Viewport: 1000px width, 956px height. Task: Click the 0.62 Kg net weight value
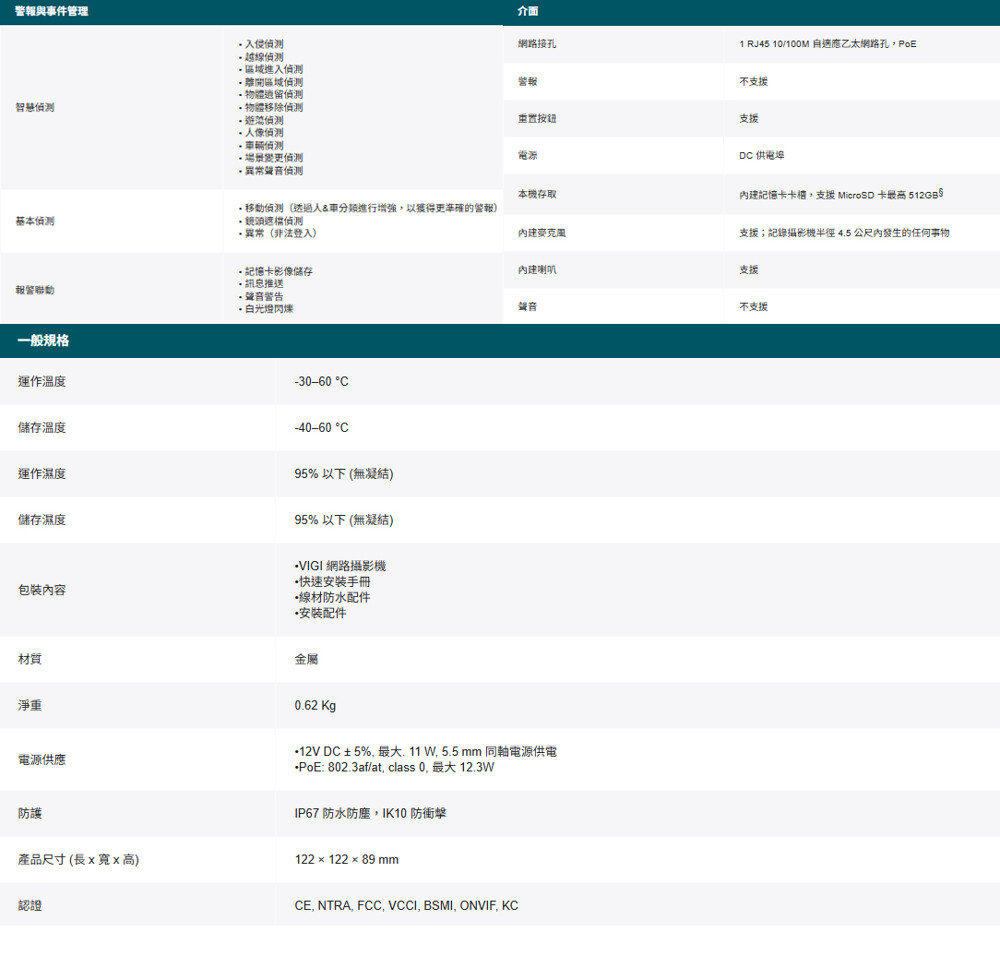[x=315, y=706]
